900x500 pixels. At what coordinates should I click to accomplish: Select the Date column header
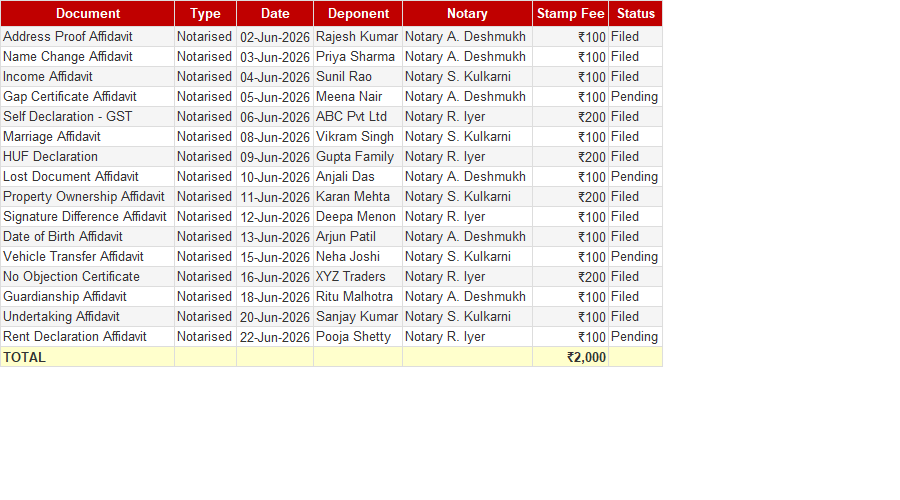click(275, 14)
